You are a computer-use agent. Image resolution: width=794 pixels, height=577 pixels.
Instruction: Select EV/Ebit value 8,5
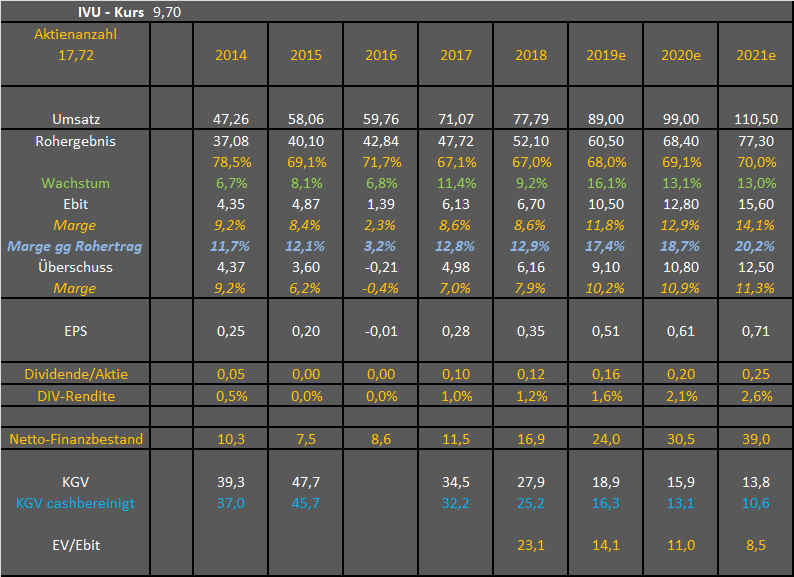(x=756, y=545)
